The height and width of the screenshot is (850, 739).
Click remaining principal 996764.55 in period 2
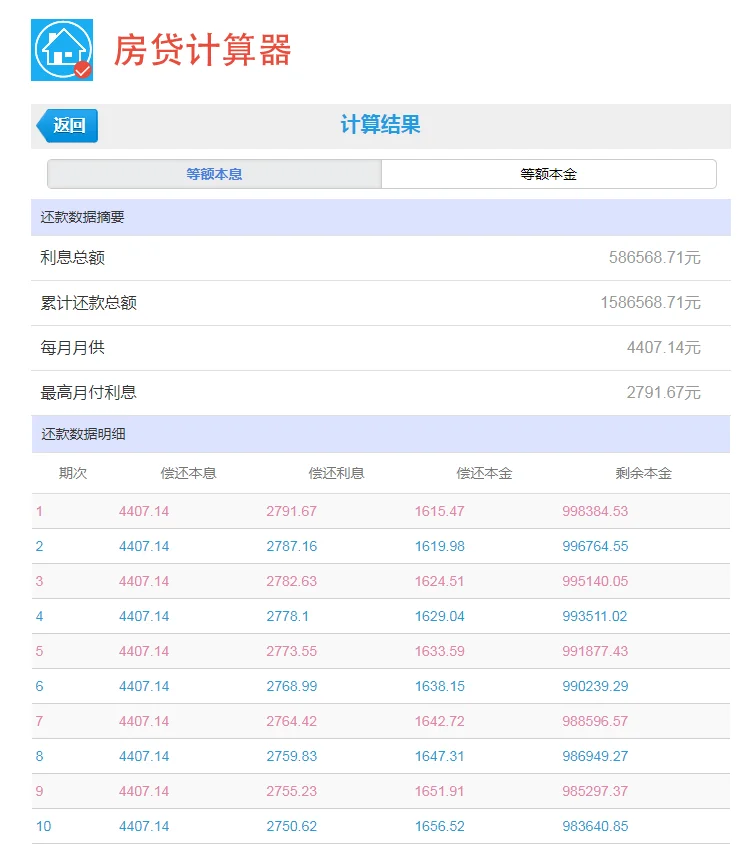tap(595, 546)
